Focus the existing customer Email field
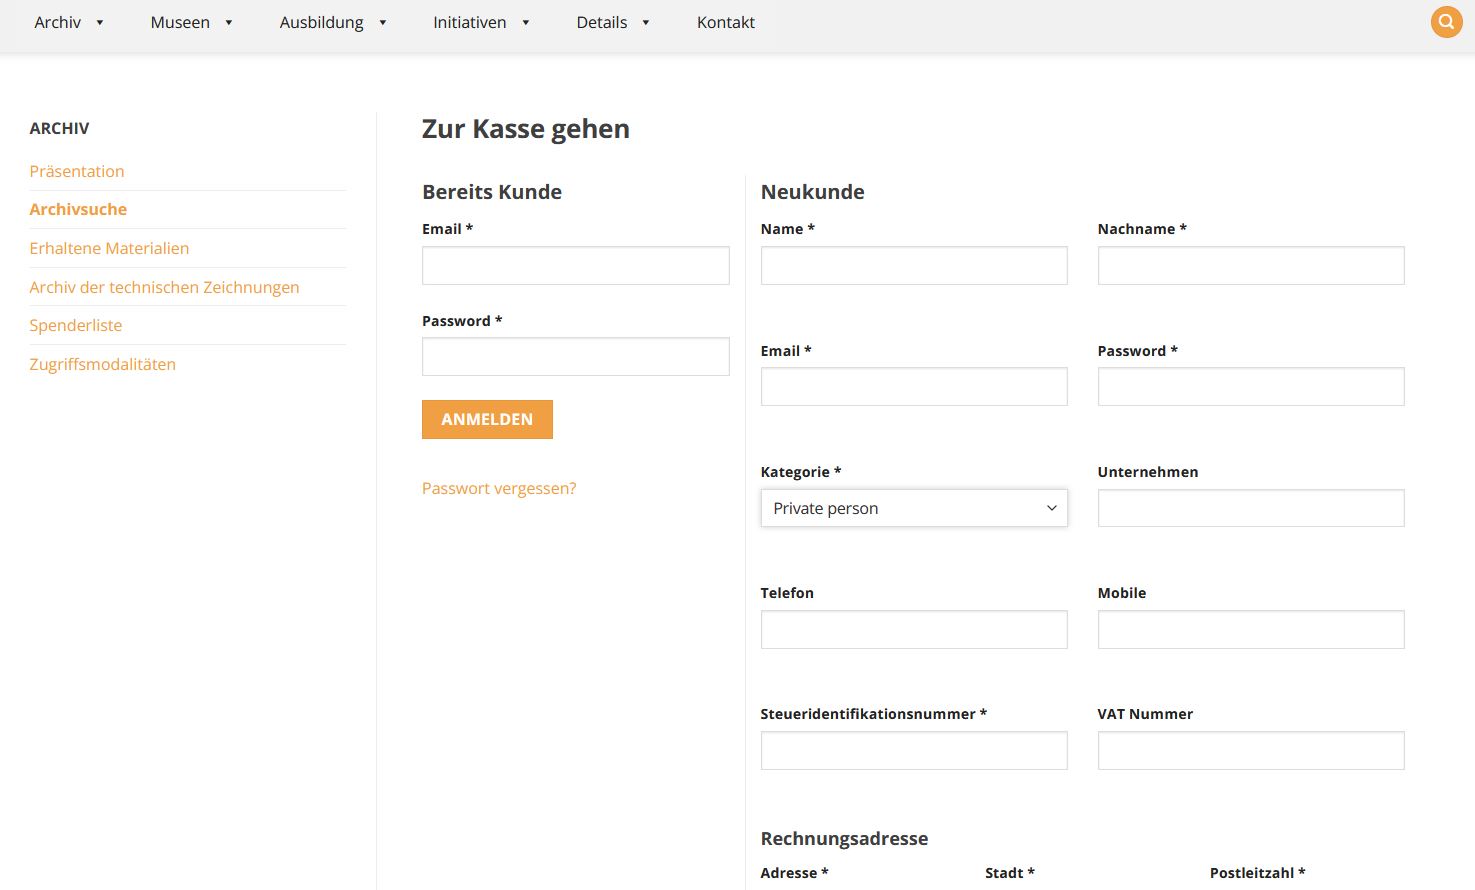1475x890 pixels. (x=575, y=266)
